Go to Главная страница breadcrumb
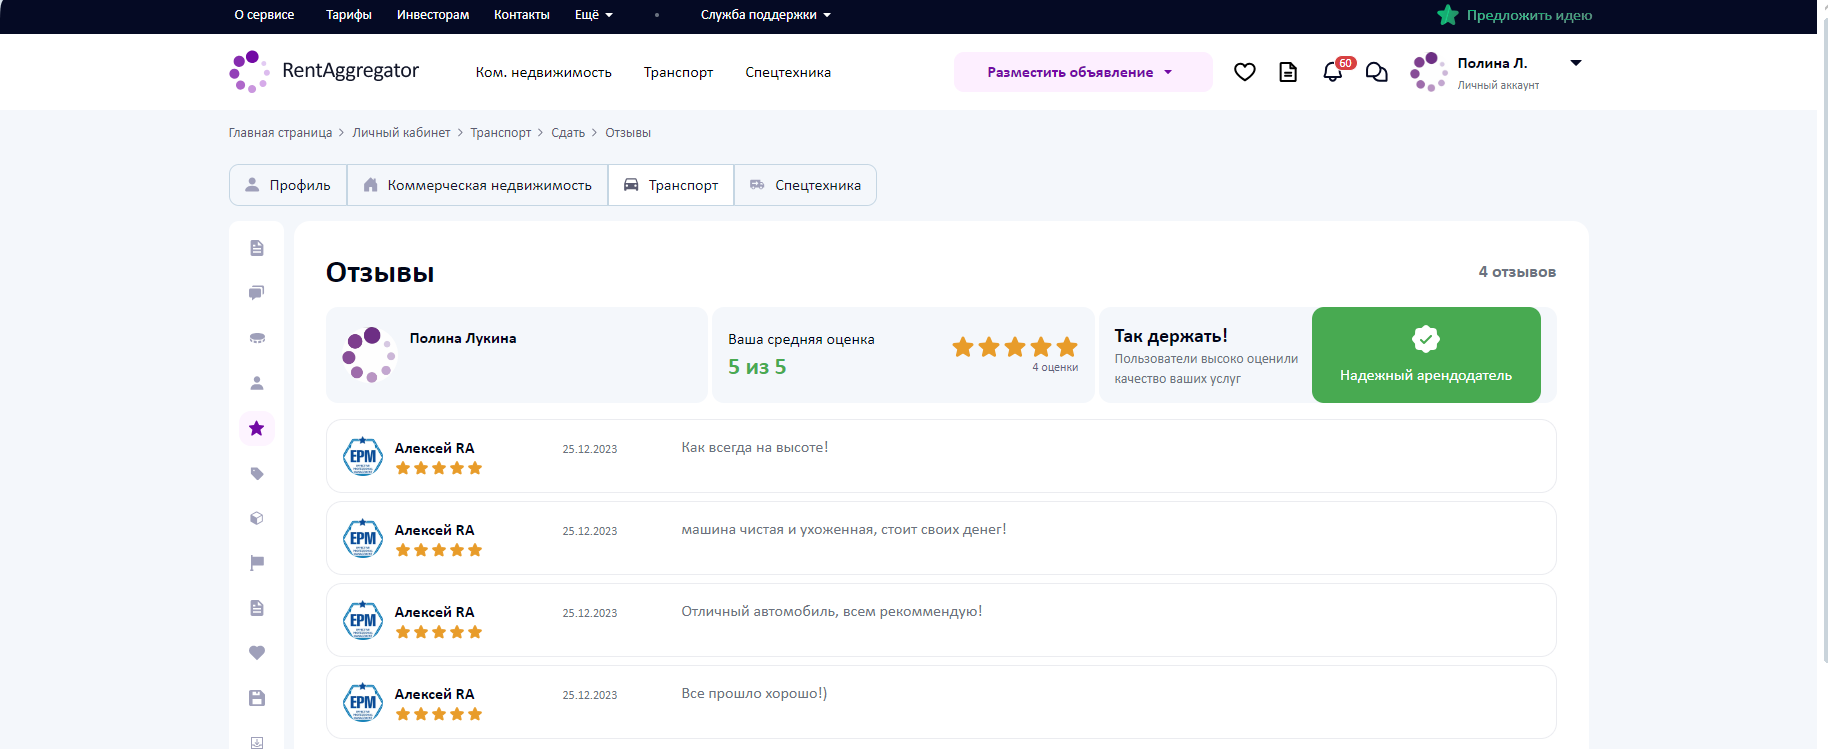 pos(280,133)
